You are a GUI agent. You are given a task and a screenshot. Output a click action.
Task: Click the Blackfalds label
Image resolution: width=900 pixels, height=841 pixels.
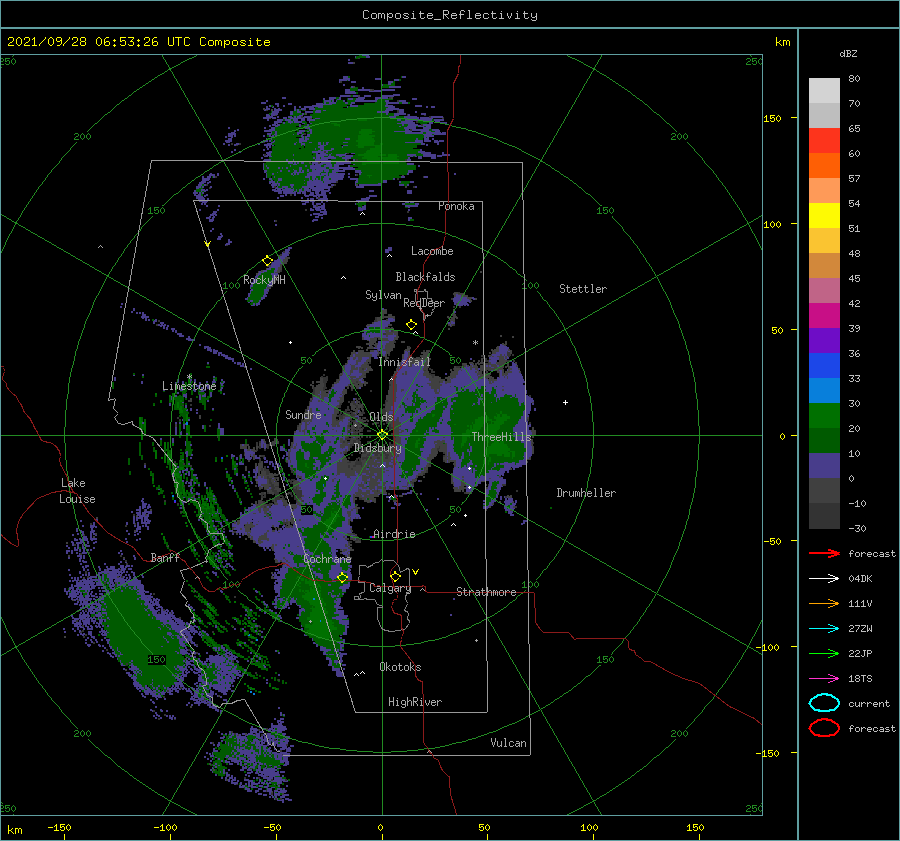coord(425,277)
